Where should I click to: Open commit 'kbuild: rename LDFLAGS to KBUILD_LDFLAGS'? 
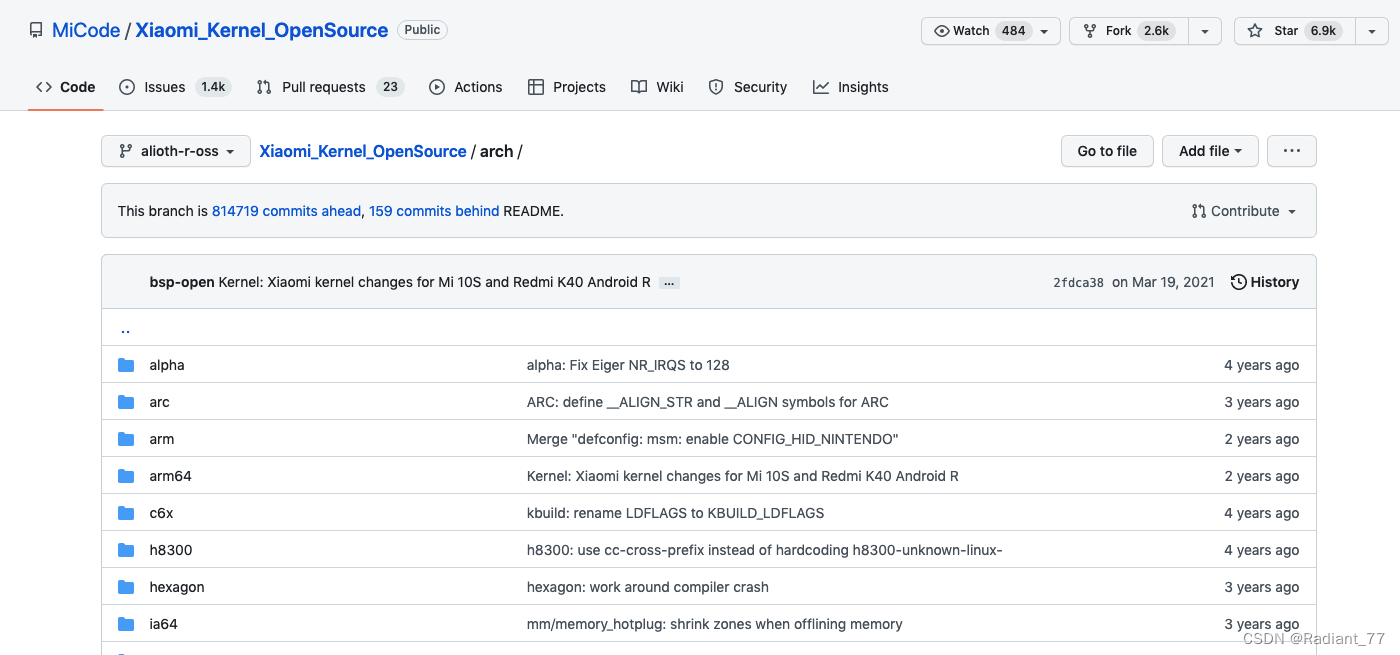coord(676,513)
